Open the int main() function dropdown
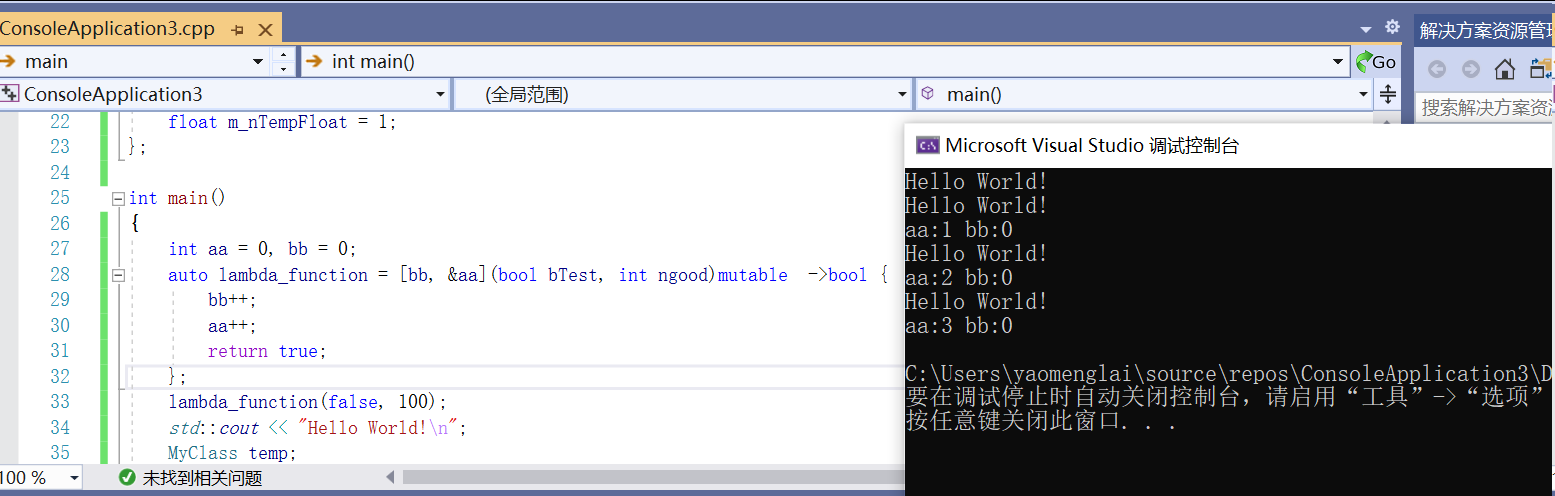1555x496 pixels. (x=1339, y=62)
